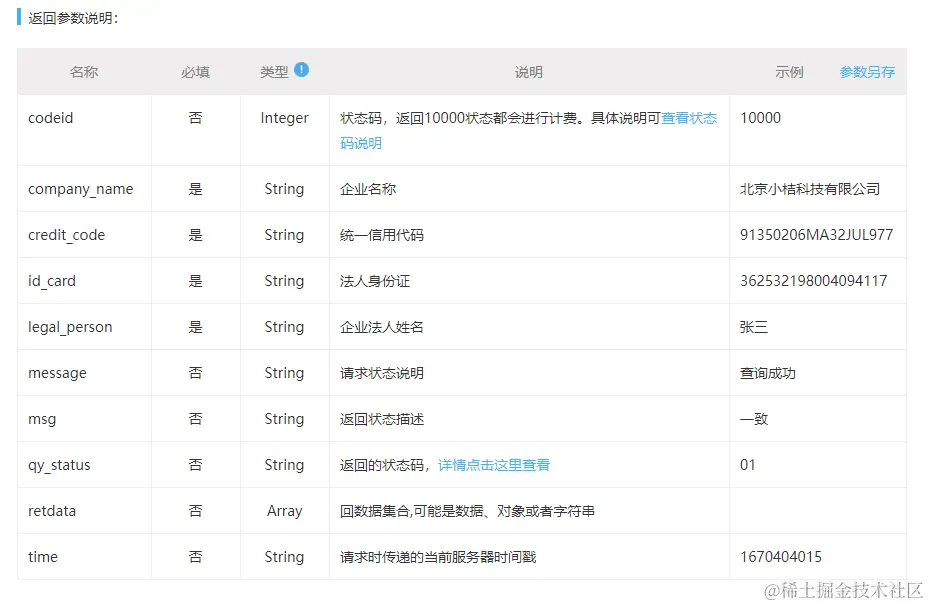Viewport: 930px width, 607px height.
Task: Open the 参数另存 link in table header
Action: point(867,72)
